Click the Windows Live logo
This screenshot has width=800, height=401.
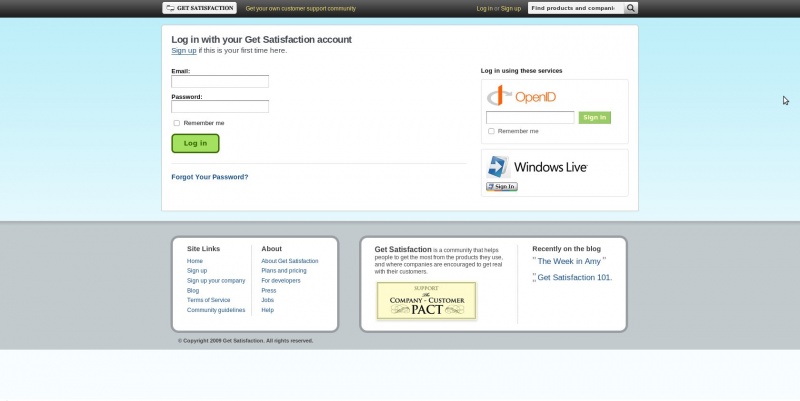click(537, 166)
